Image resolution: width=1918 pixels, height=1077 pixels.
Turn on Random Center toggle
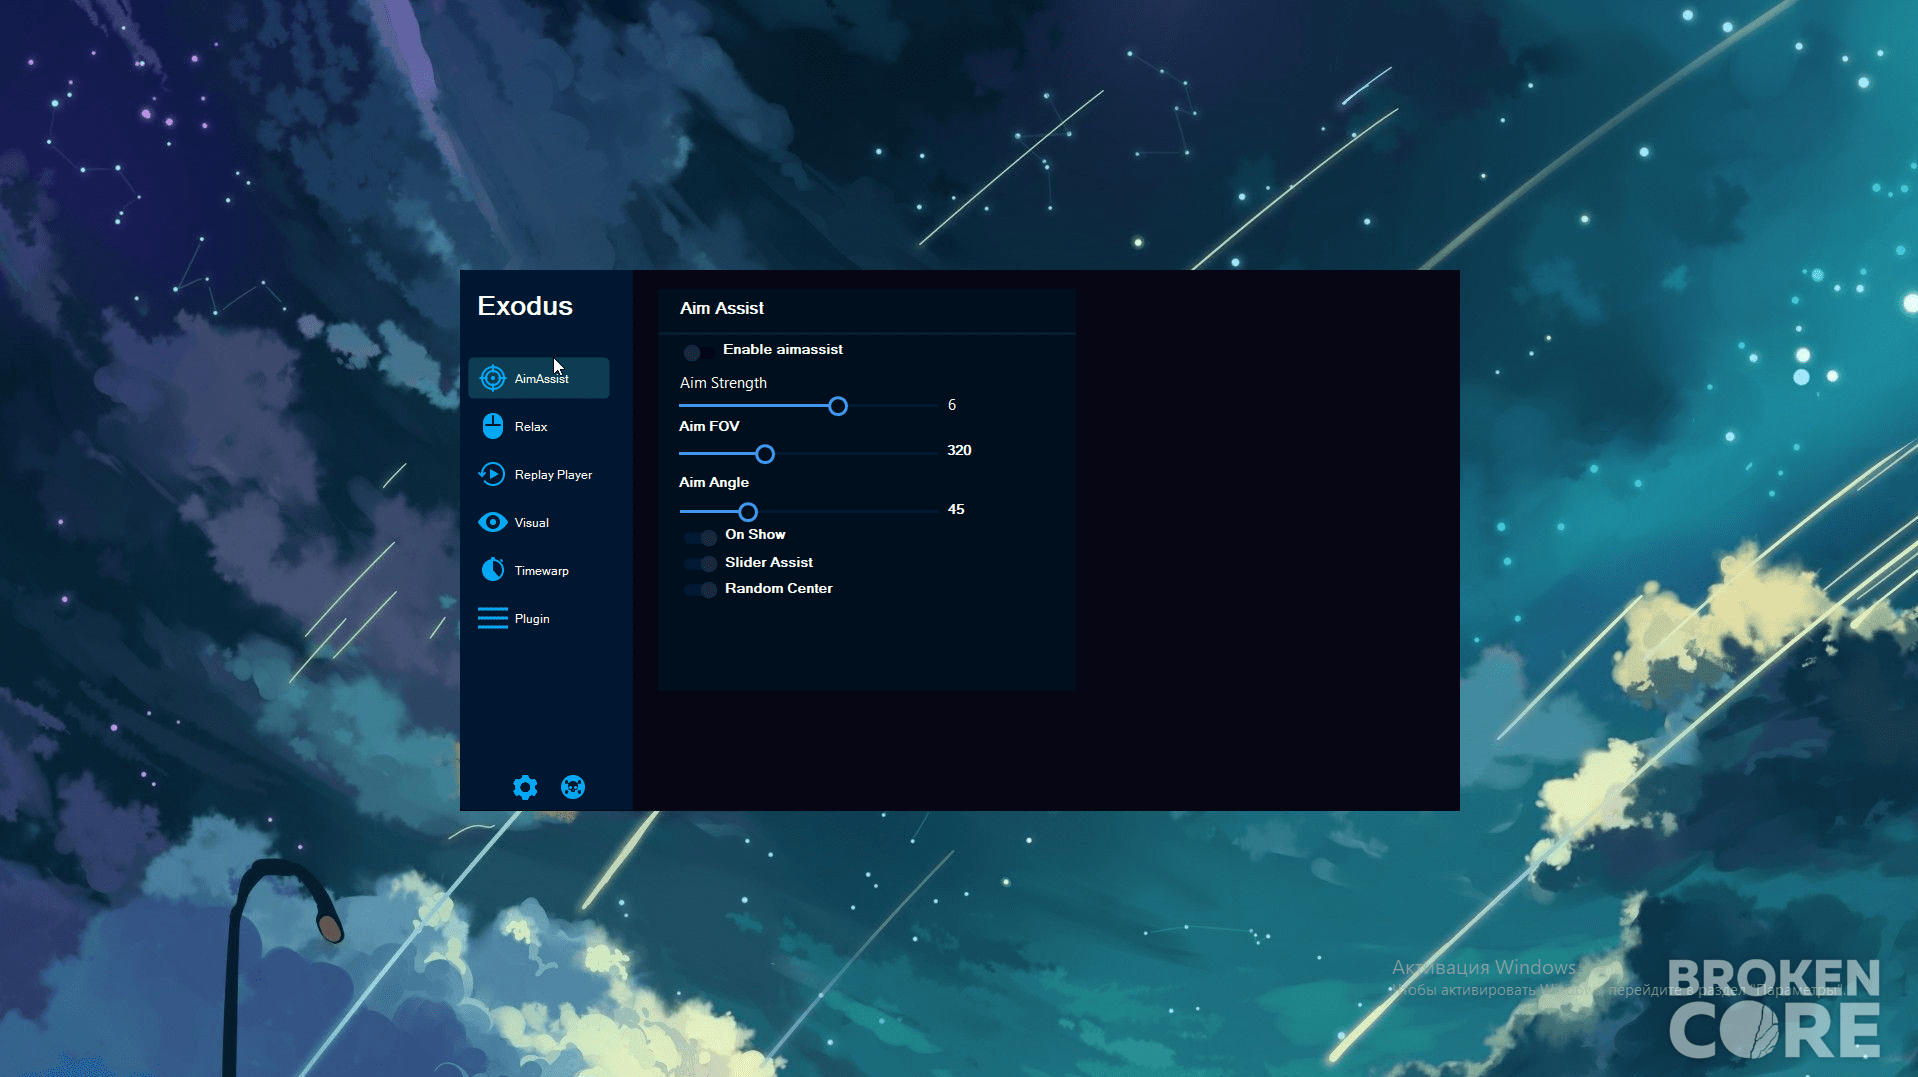[x=700, y=590]
